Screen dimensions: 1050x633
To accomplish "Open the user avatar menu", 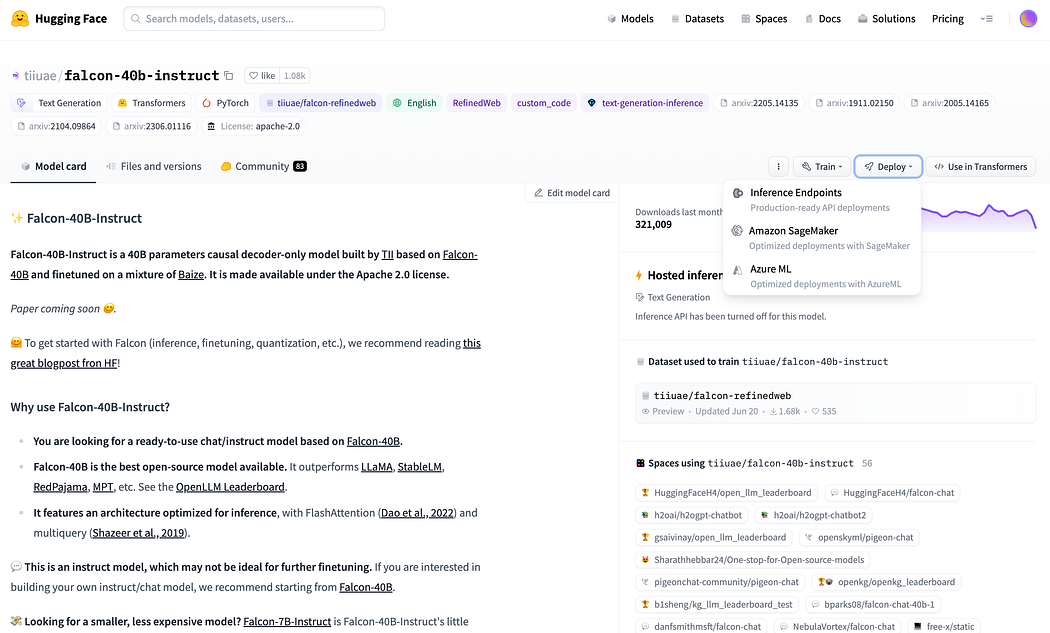I will pyautogui.click(x=1028, y=19).
